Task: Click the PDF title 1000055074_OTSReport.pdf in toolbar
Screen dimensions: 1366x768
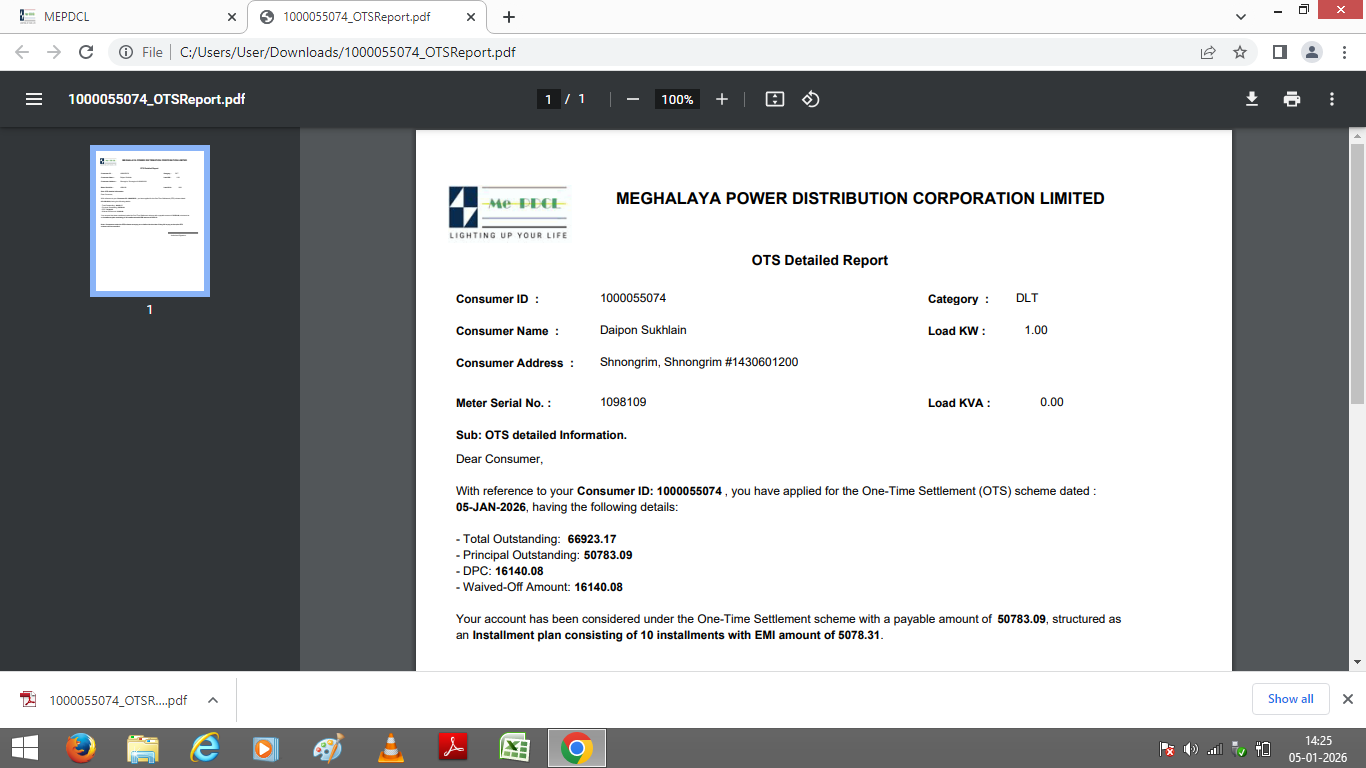Action: [157, 99]
